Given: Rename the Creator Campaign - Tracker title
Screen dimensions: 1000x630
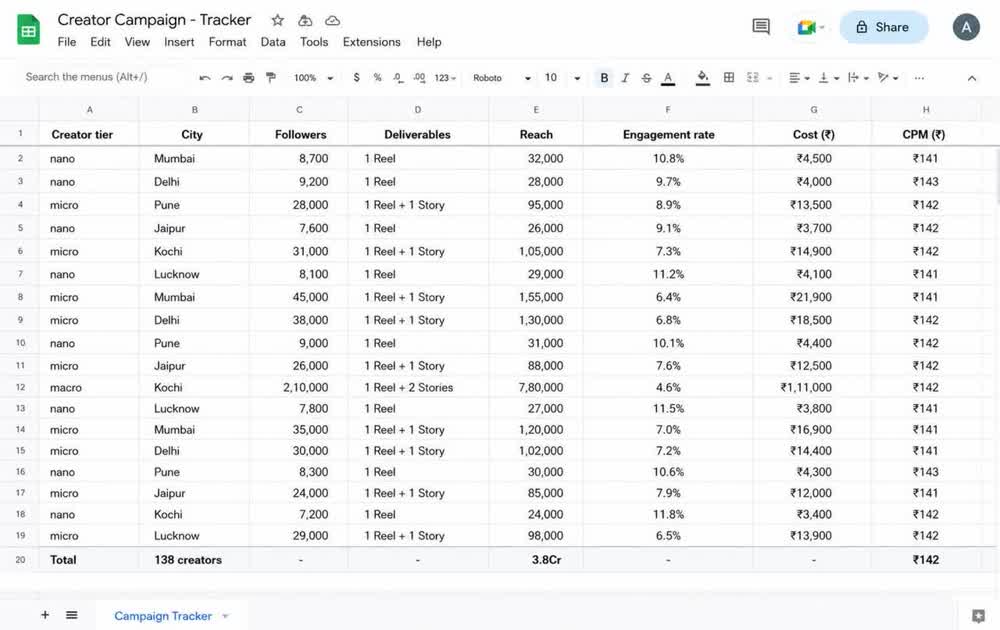Looking at the screenshot, I should (154, 20).
